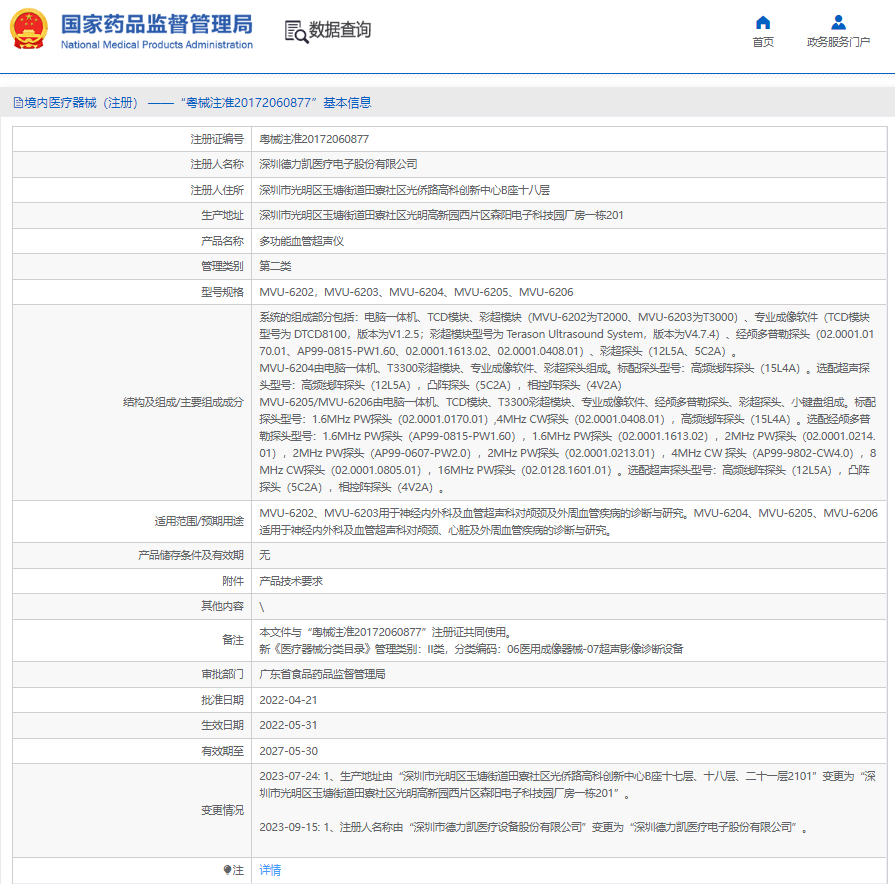The width and height of the screenshot is (895, 884).
Task: Select the 产品名称 row label
Action: pyautogui.click(x=222, y=241)
